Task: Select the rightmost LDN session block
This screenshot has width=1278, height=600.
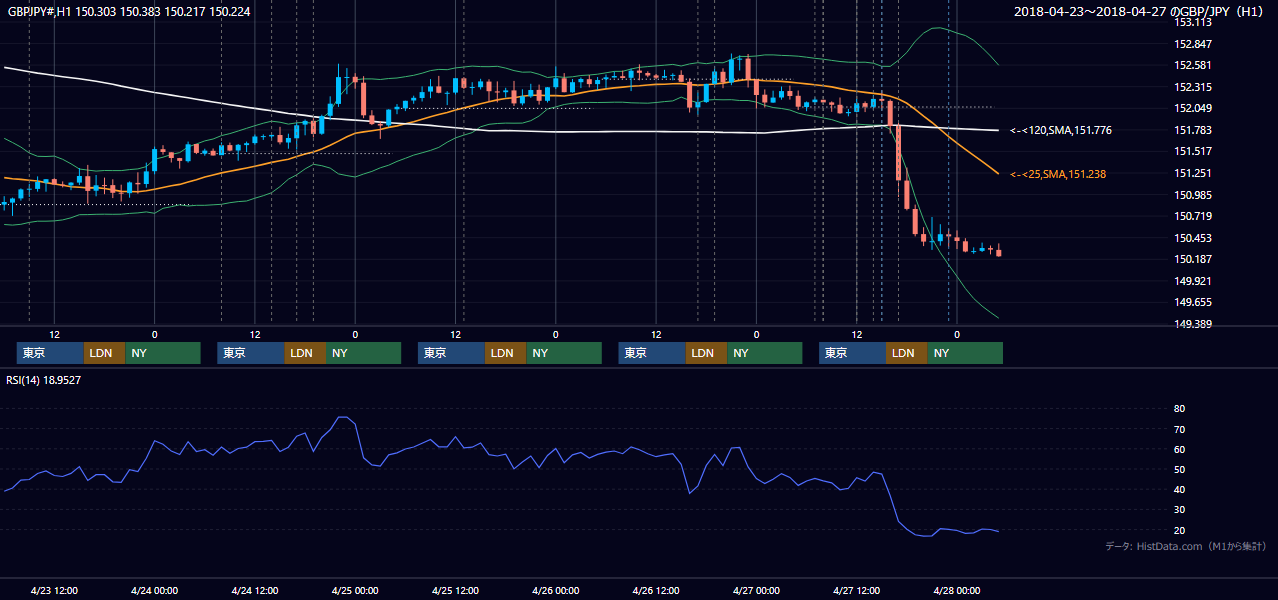Action: (x=906, y=353)
